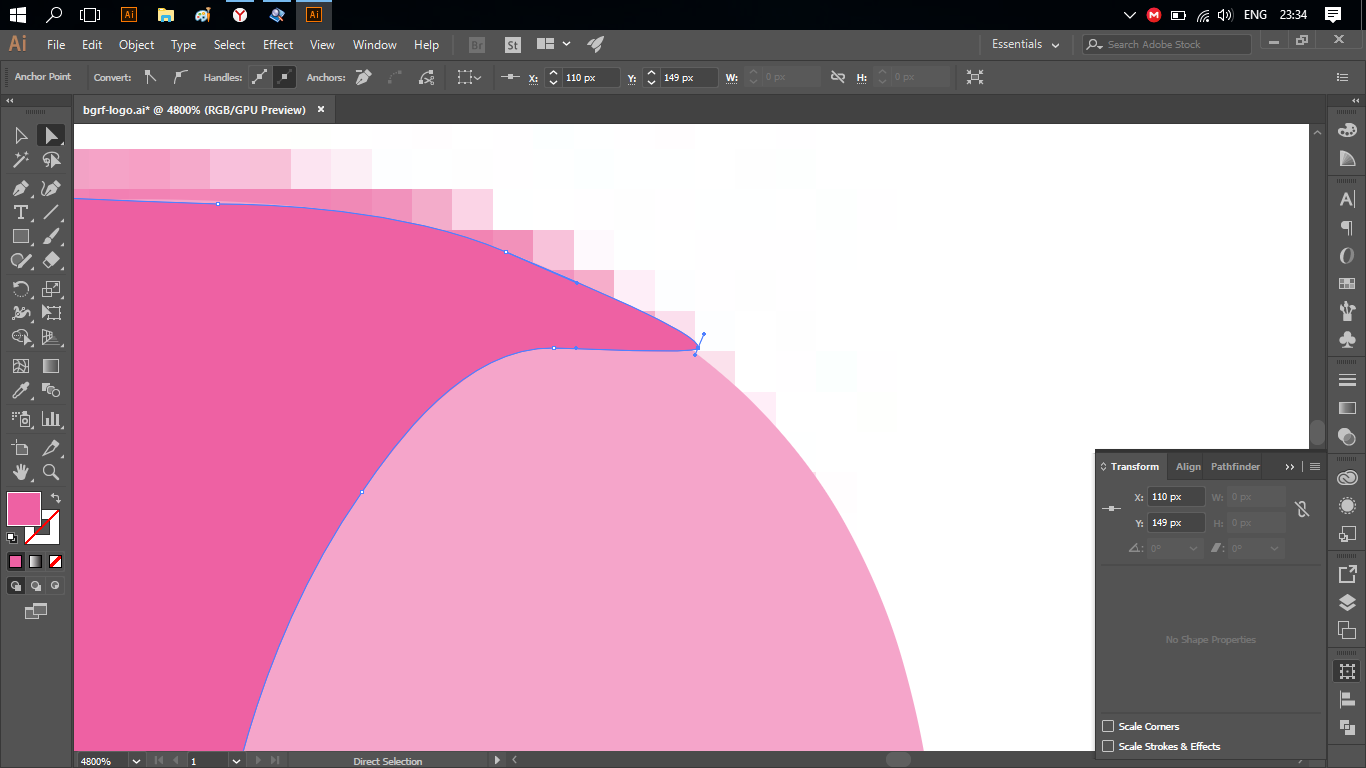Choose the Shape Builder tool

[21, 338]
